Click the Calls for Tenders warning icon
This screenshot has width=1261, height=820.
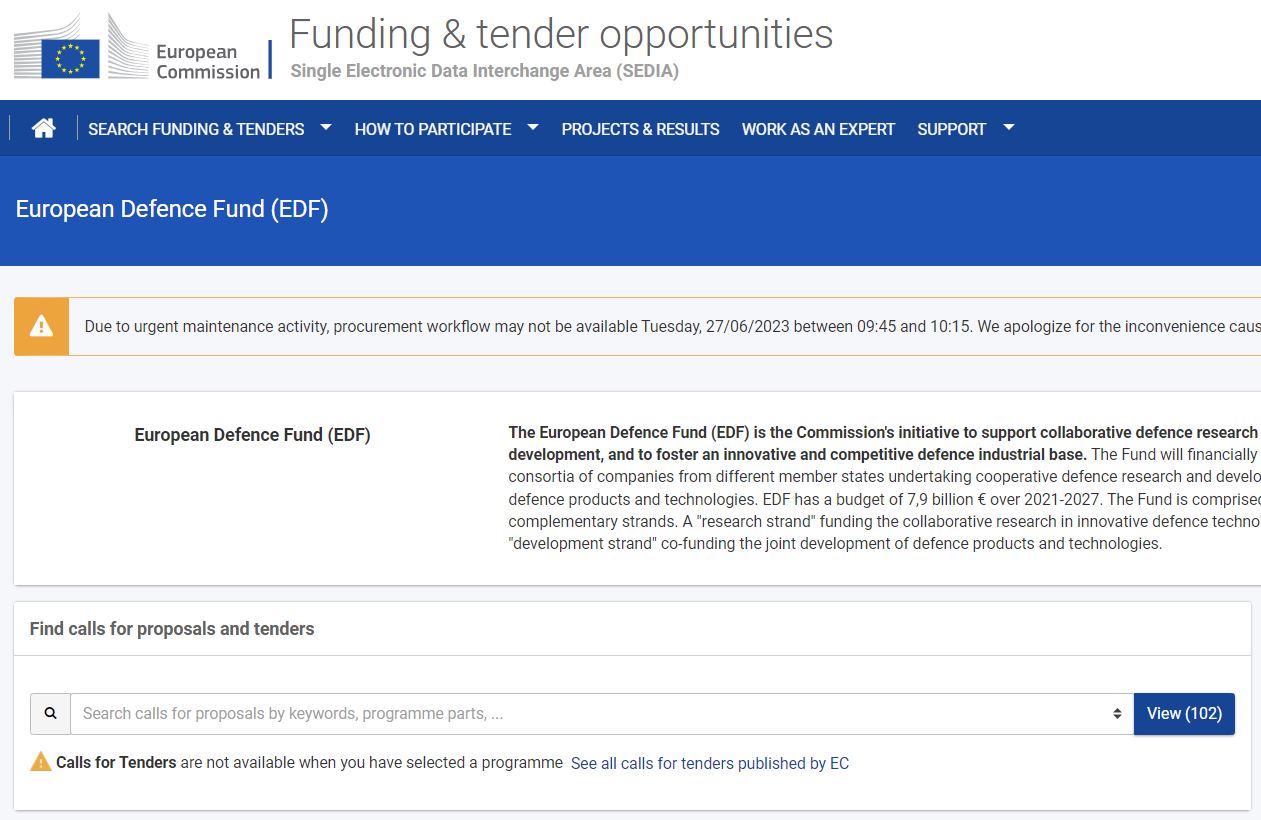pyautogui.click(x=41, y=762)
